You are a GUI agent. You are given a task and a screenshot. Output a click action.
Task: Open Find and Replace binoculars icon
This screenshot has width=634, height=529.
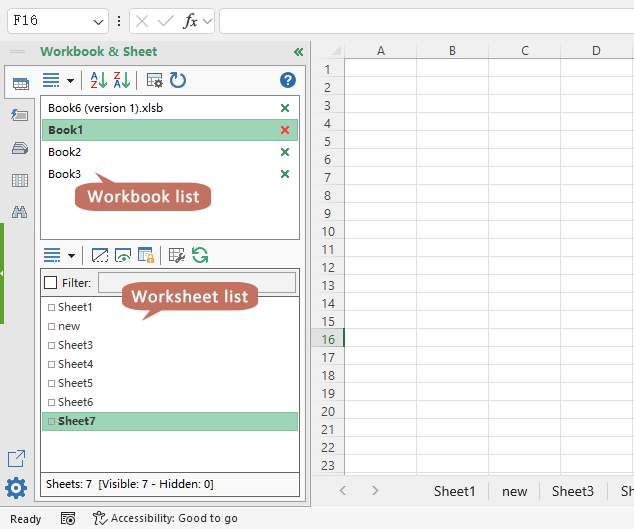[19, 212]
